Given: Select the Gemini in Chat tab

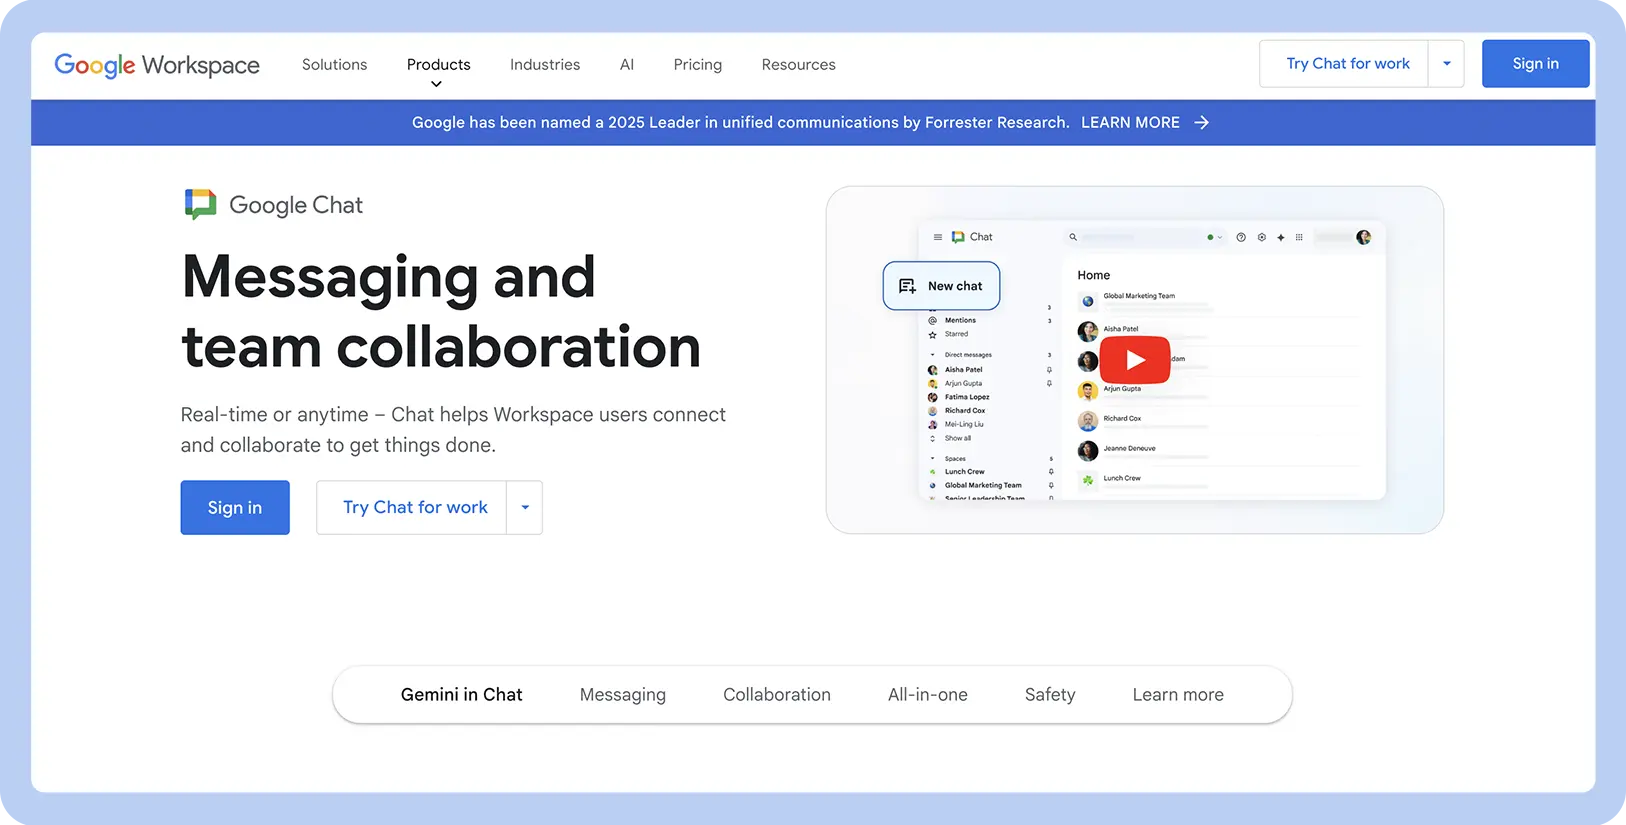Looking at the screenshot, I should coord(461,694).
